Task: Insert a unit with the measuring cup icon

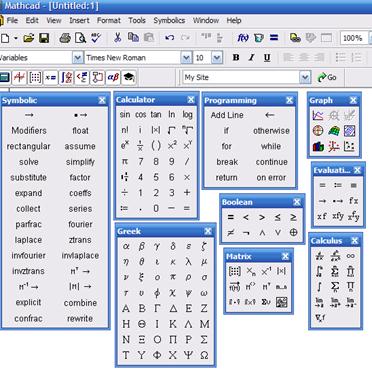Action: tap(259, 38)
